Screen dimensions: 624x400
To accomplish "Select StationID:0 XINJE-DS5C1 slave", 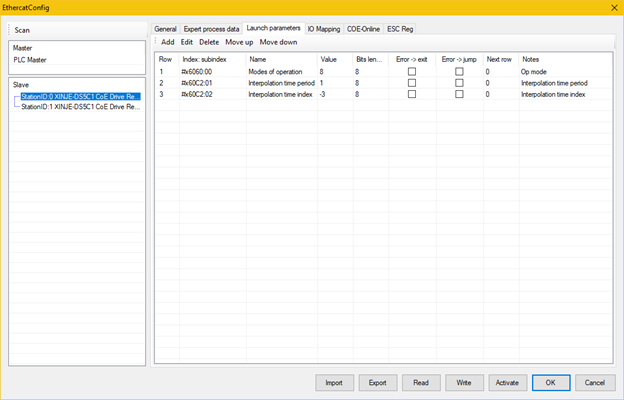I will coord(82,96).
